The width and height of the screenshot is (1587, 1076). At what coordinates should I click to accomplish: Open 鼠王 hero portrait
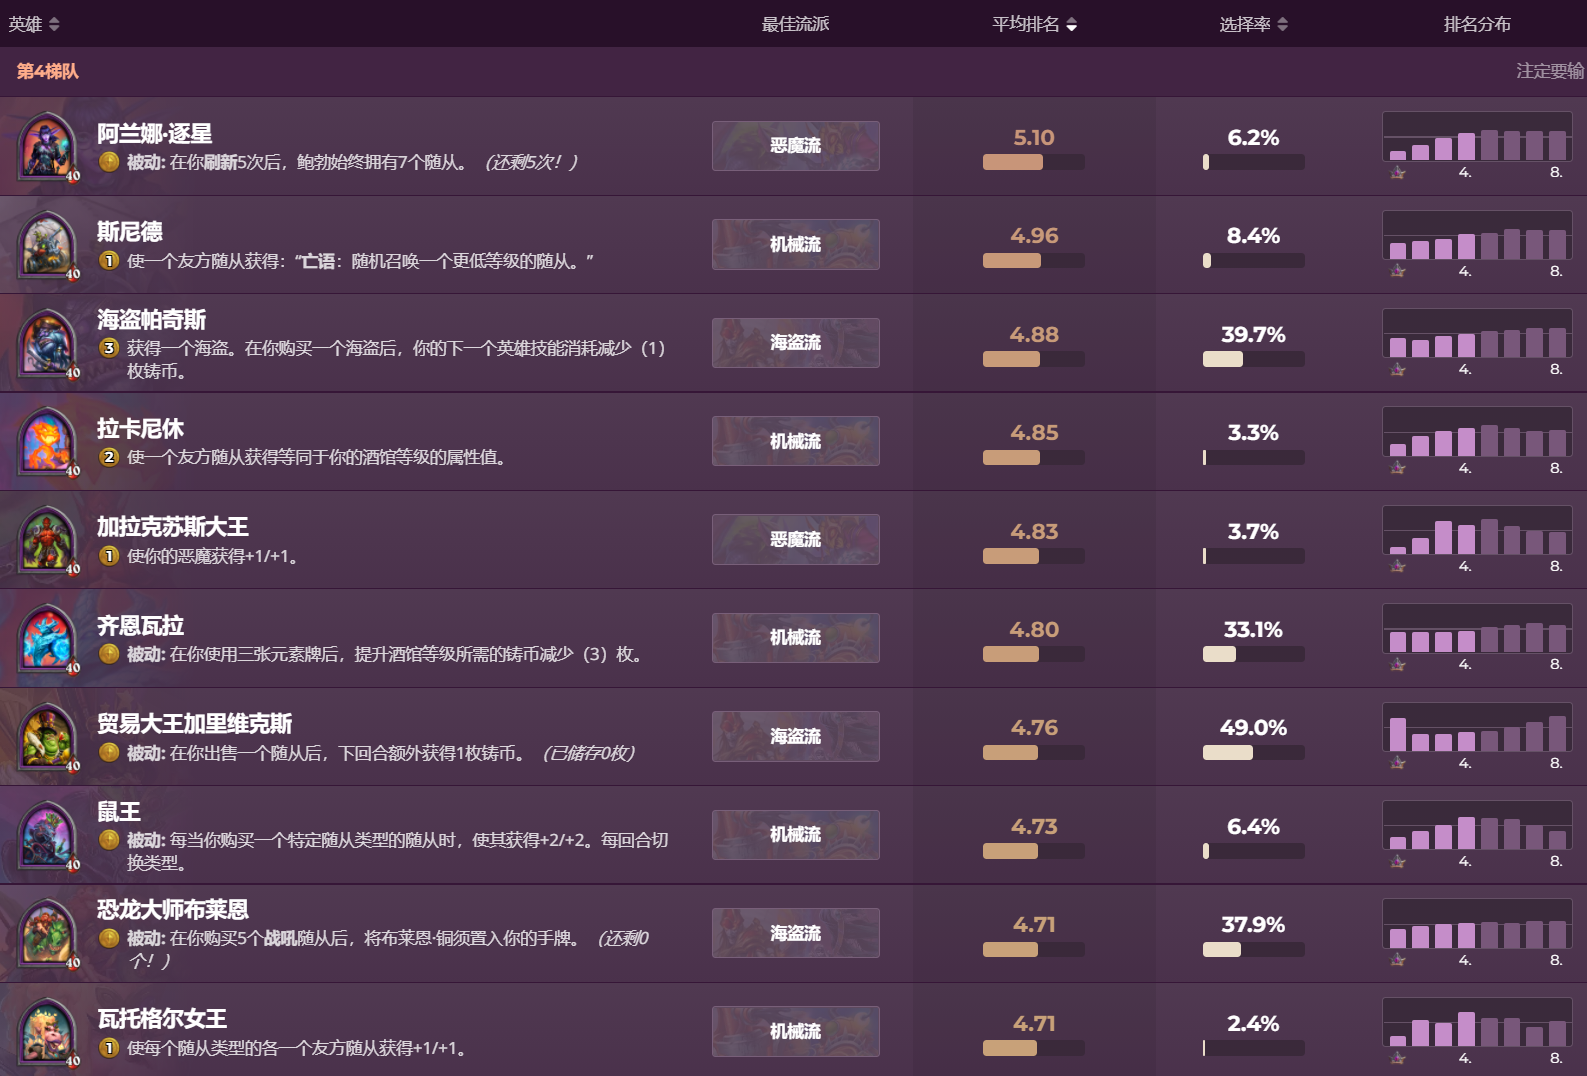coord(47,836)
